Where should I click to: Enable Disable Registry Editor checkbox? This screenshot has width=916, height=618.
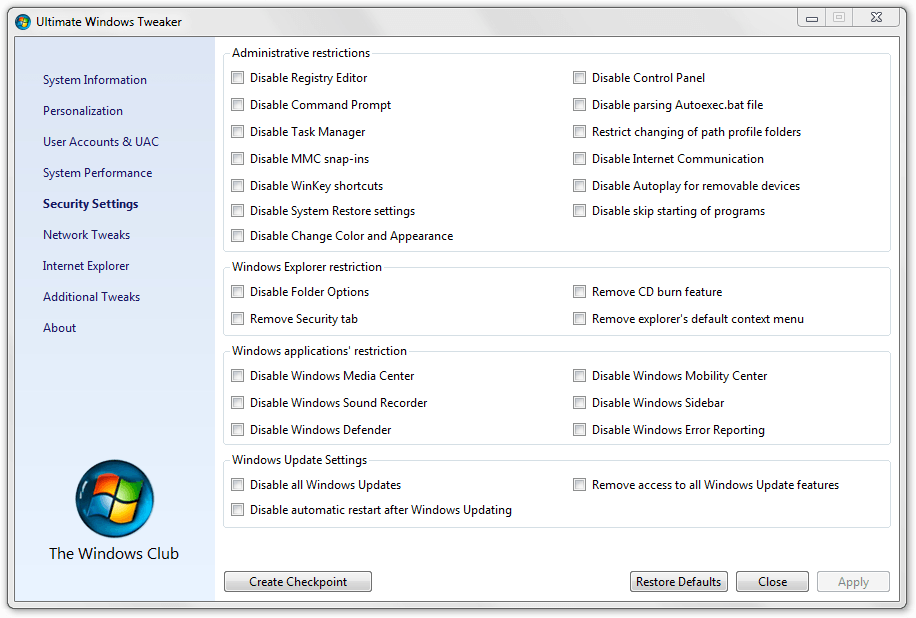(x=237, y=78)
